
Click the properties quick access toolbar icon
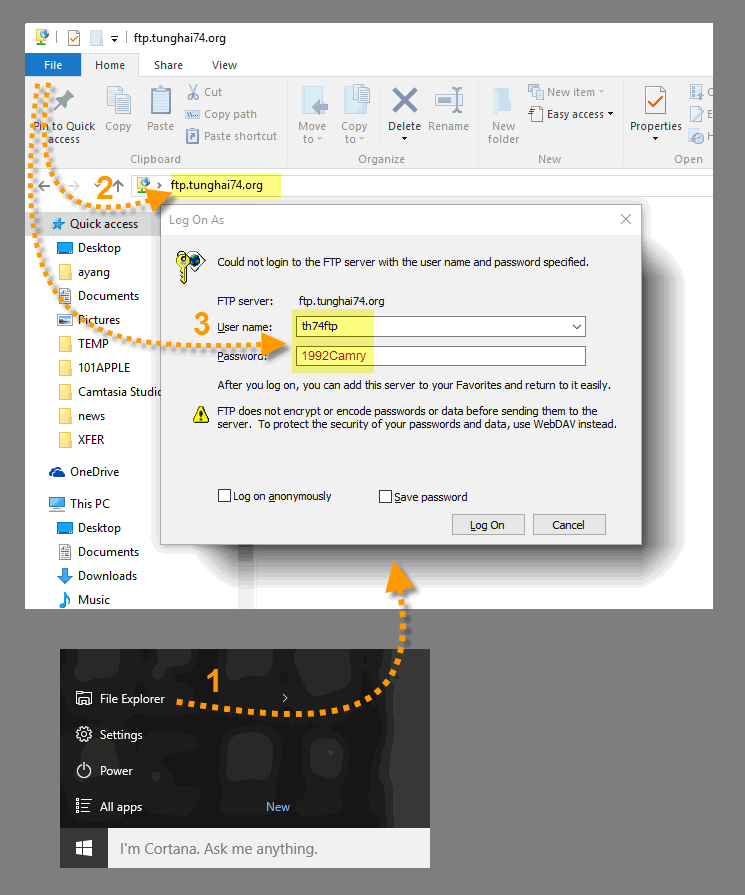point(74,38)
